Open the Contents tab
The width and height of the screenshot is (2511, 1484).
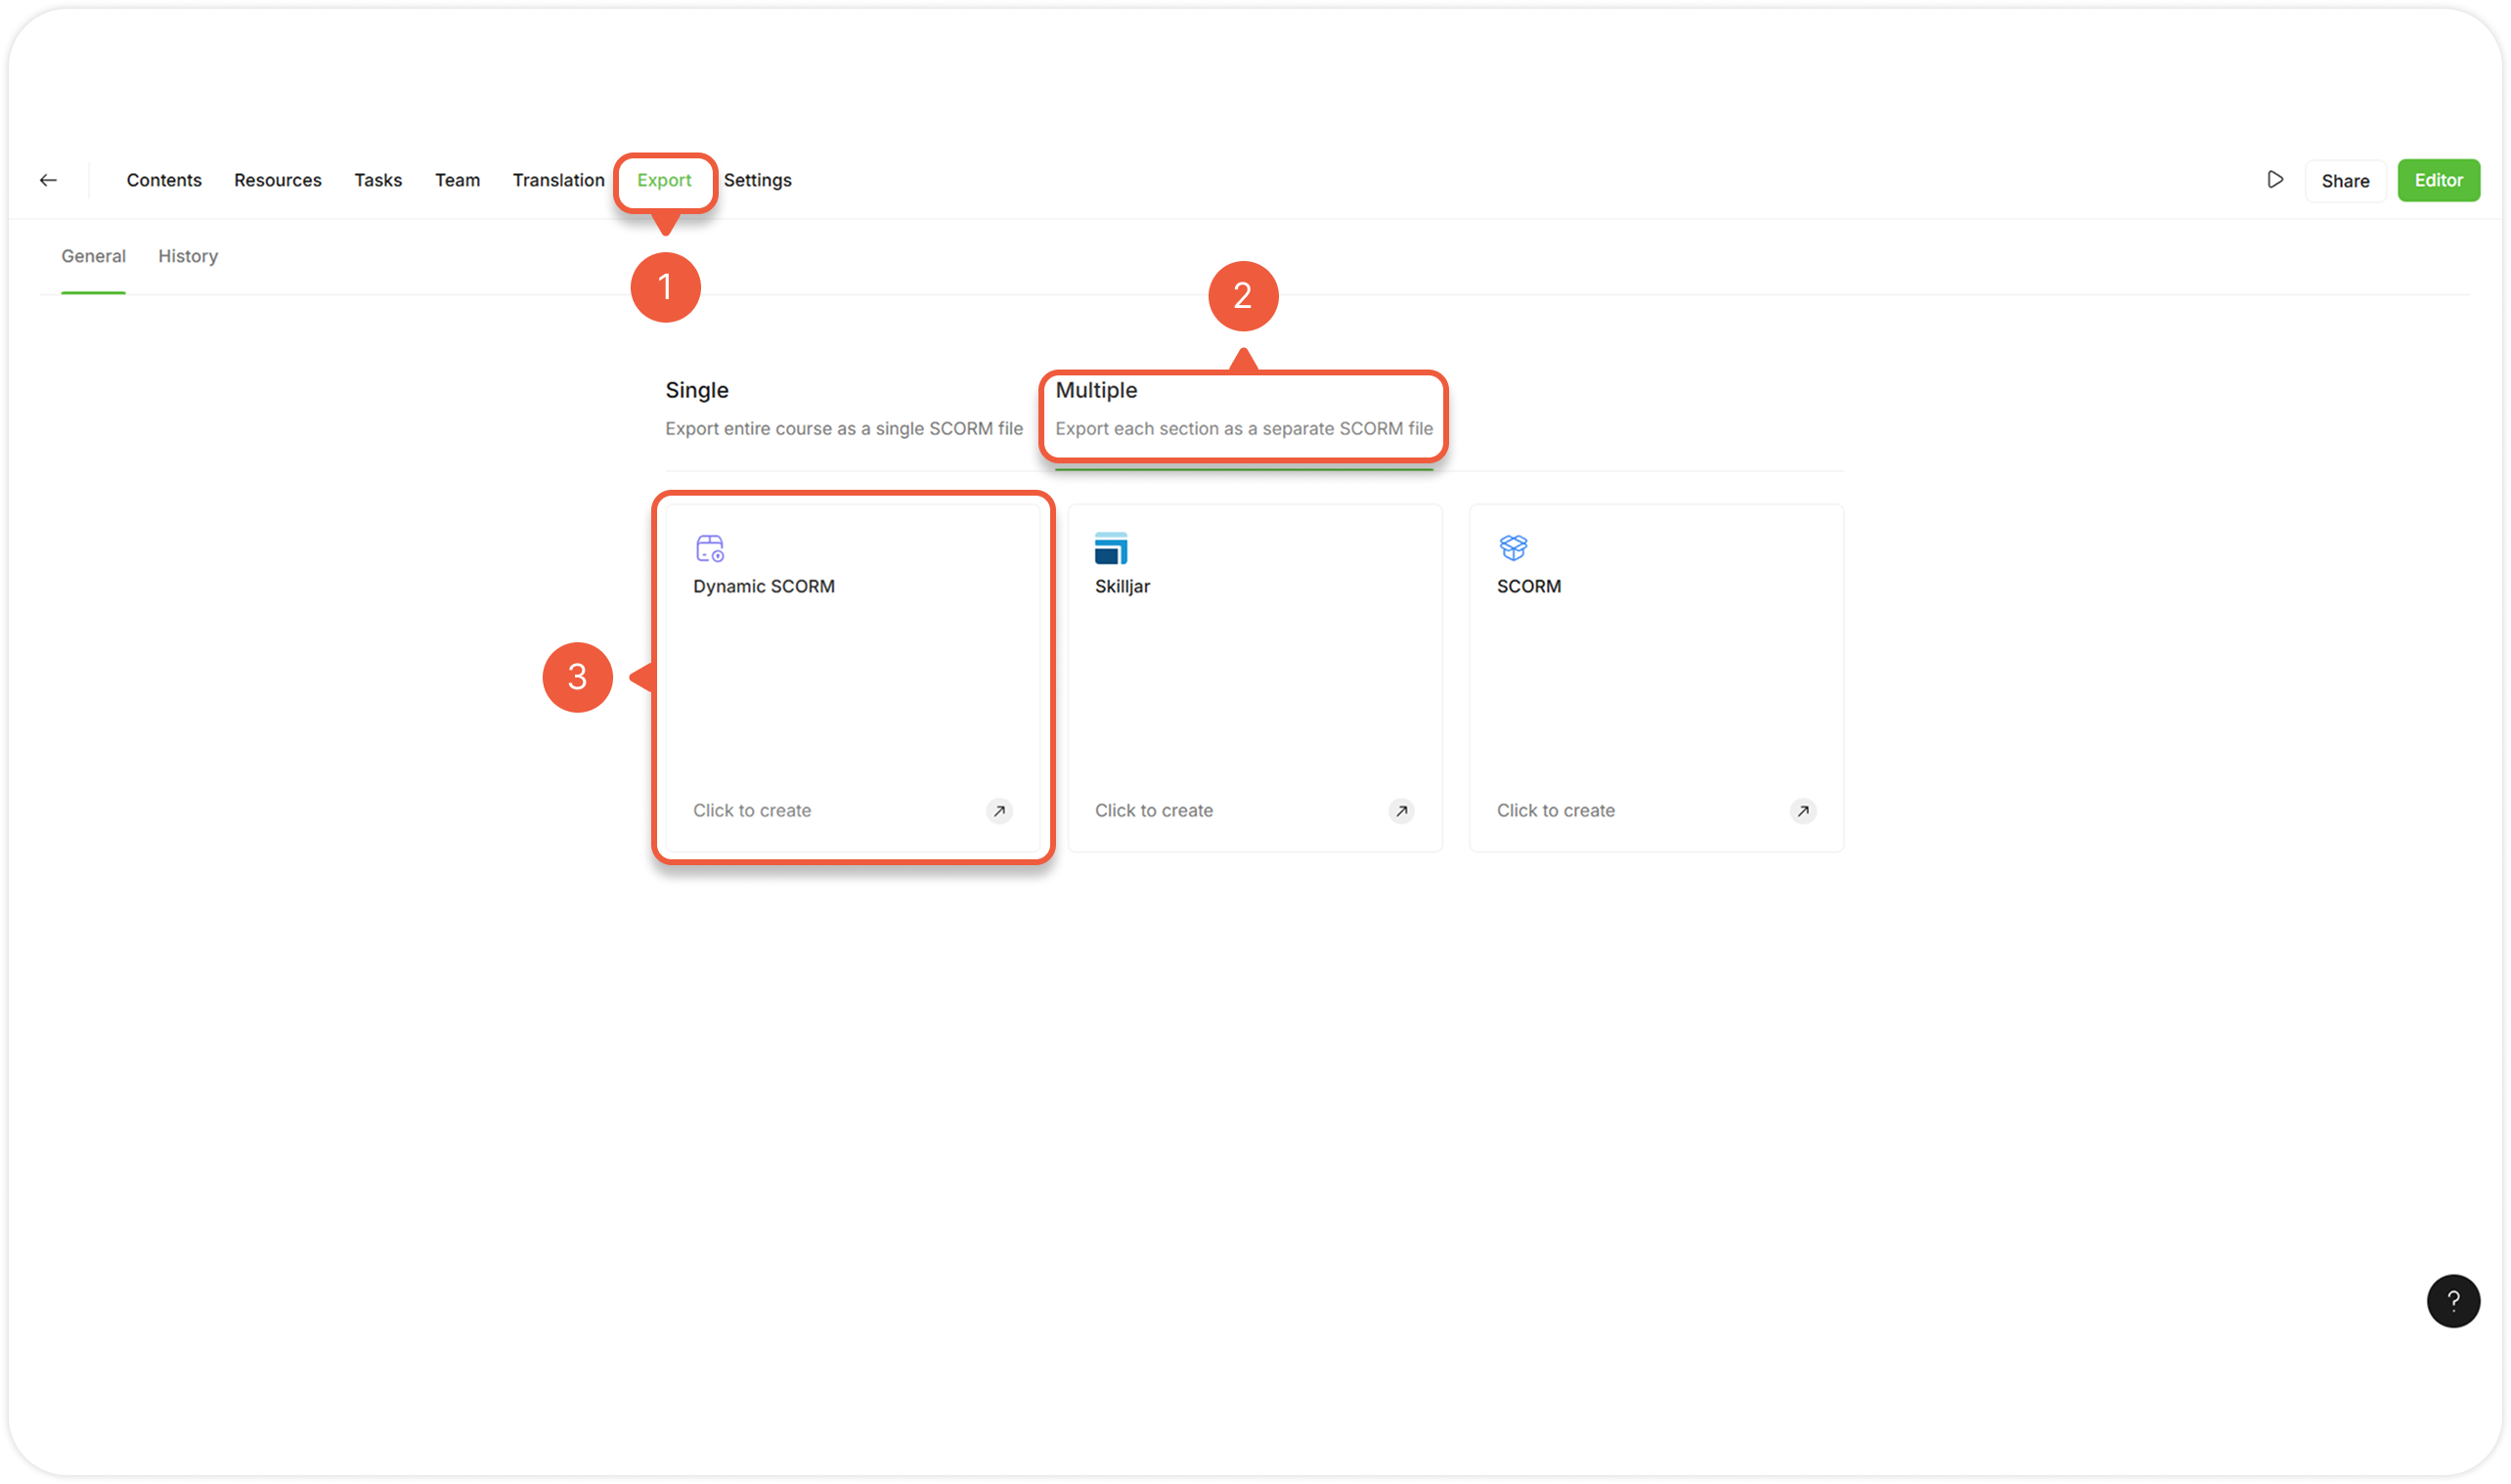coord(164,180)
